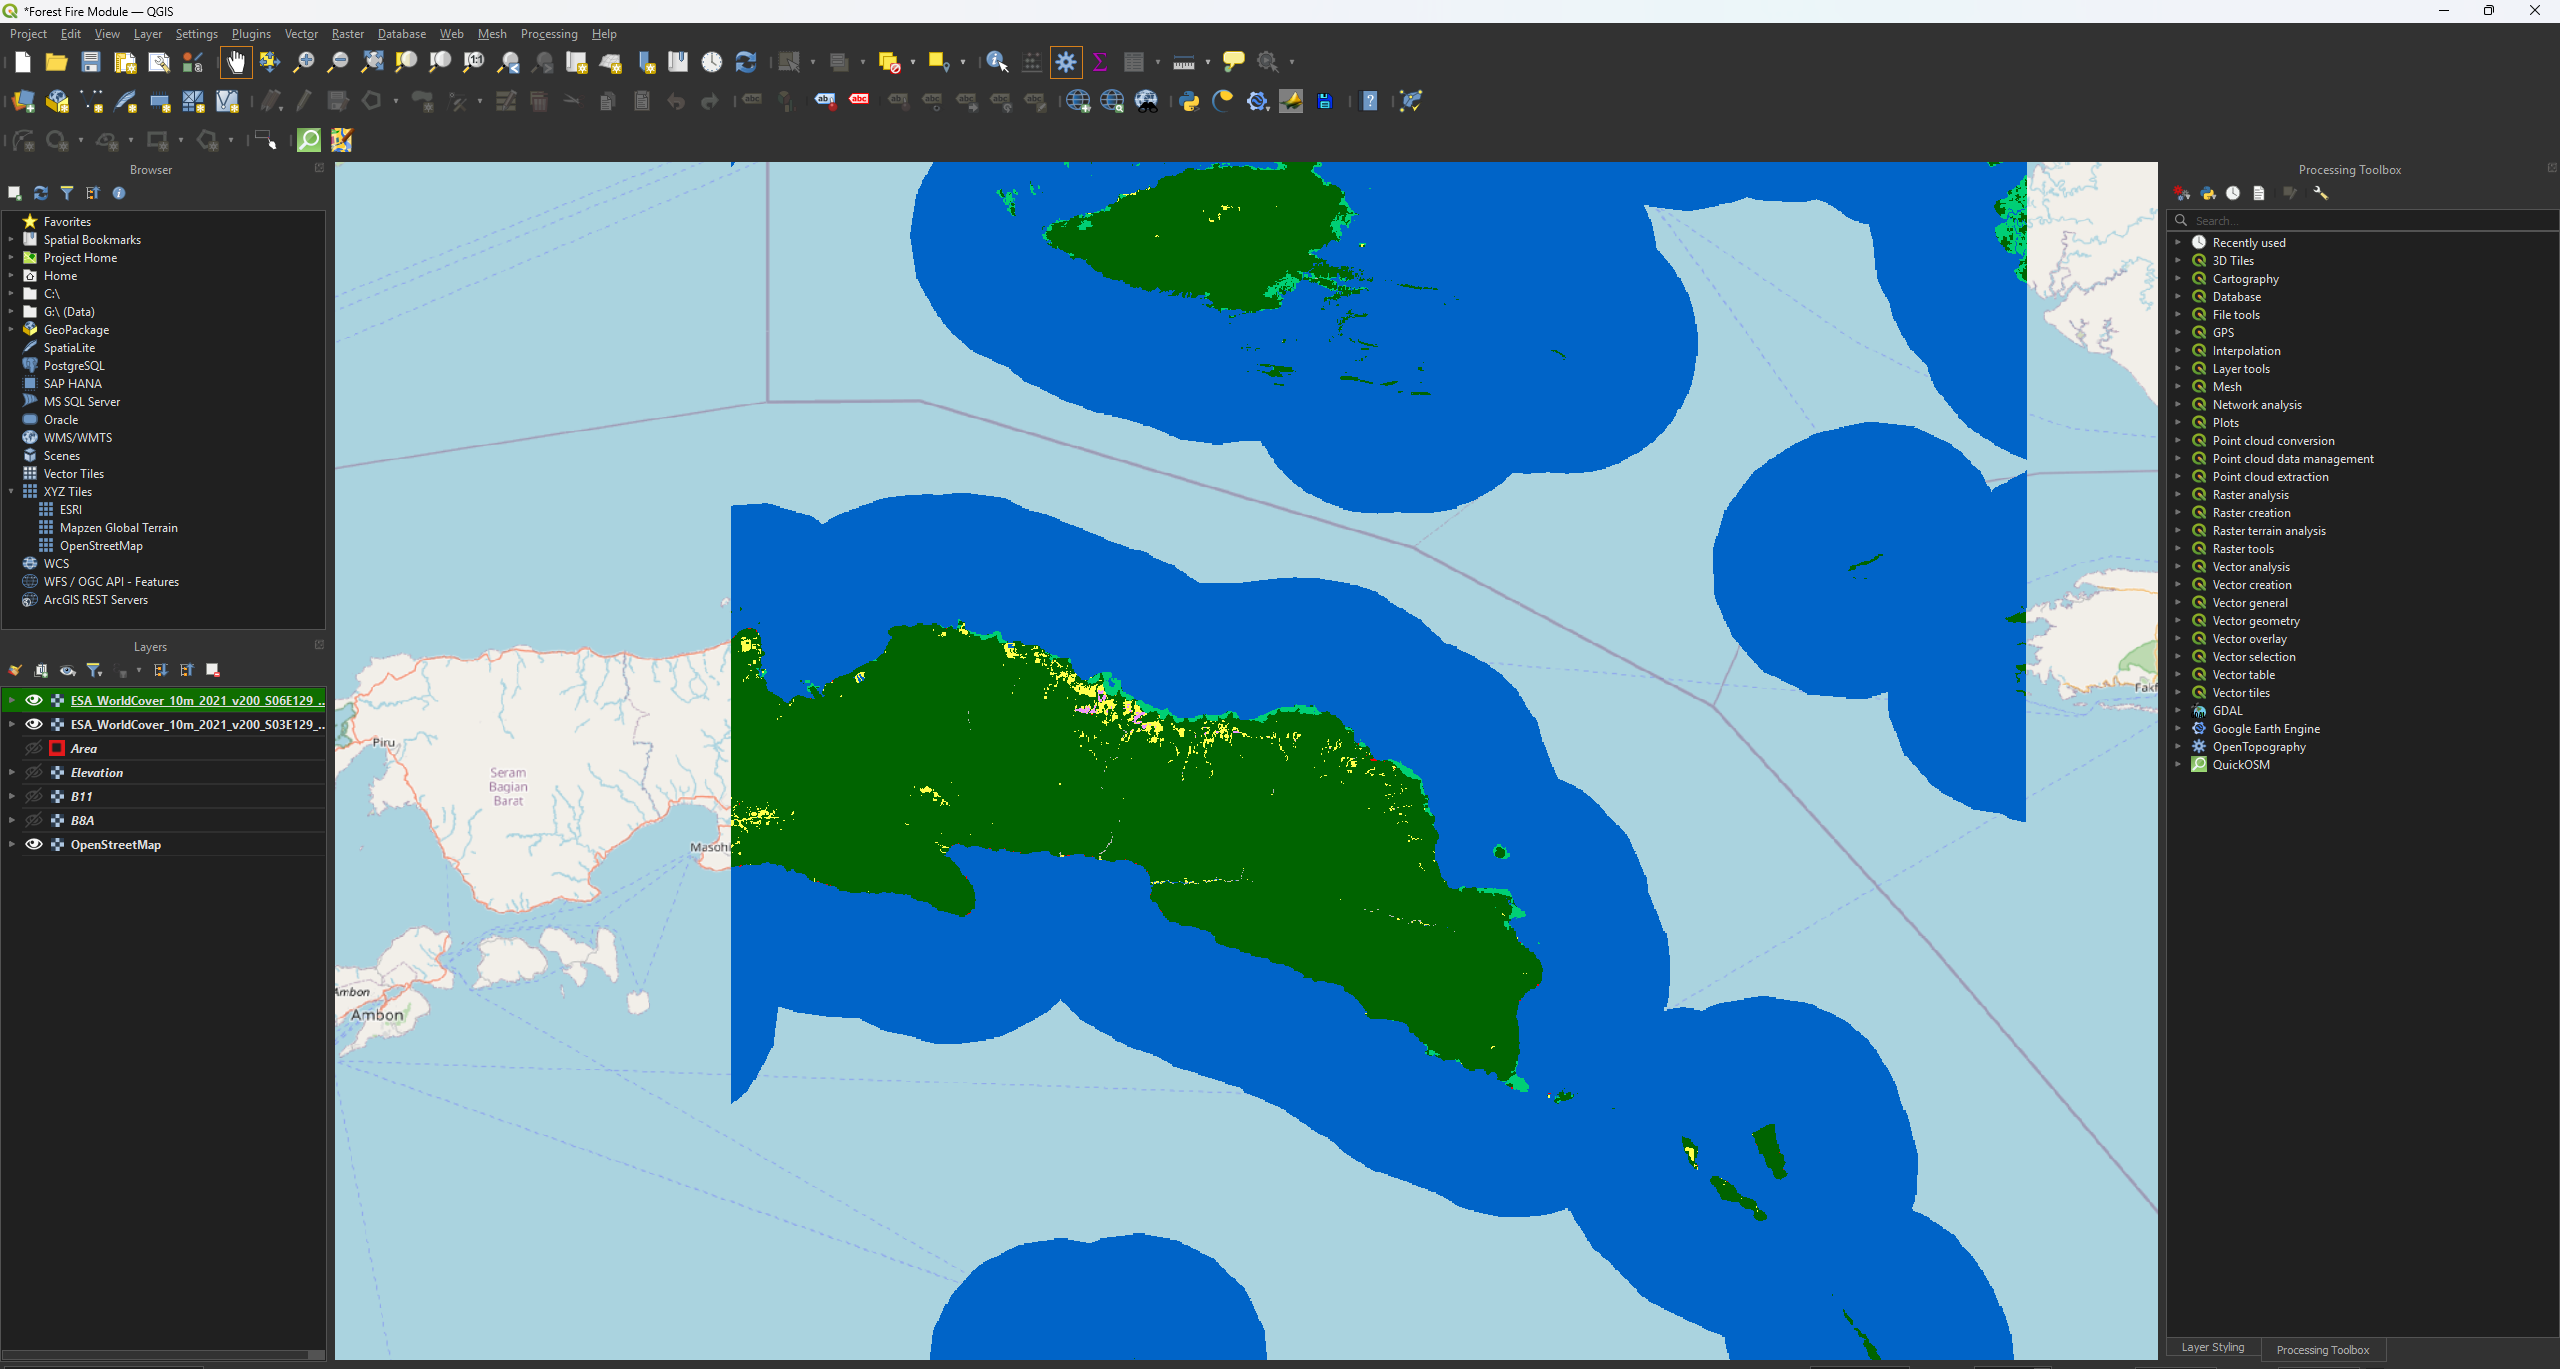Select the Pan Map hand tool
This screenshot has width=2560, height=1369.
(236, 62)
